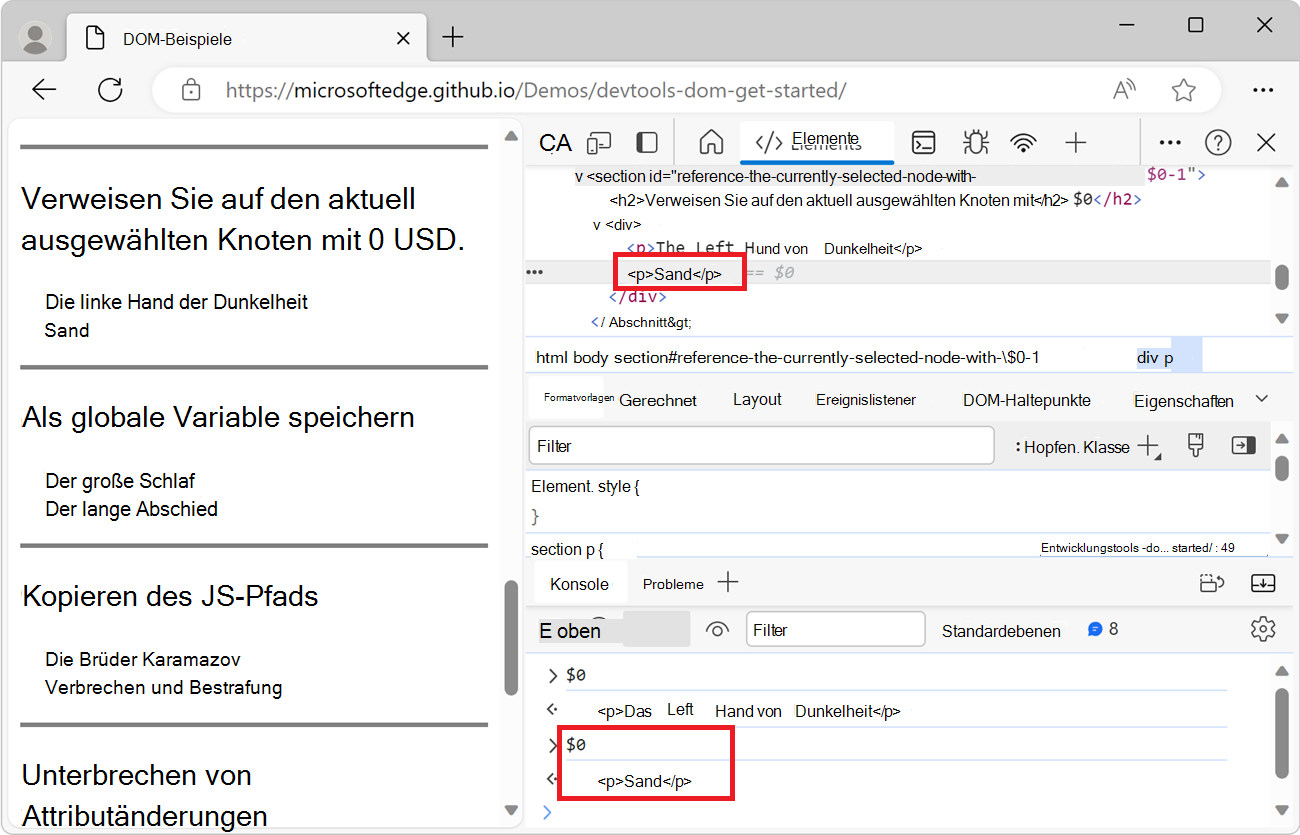1300x835 pixels.
Task: Open DevTools settings gear icon
Action: (x=1263, y=628)
